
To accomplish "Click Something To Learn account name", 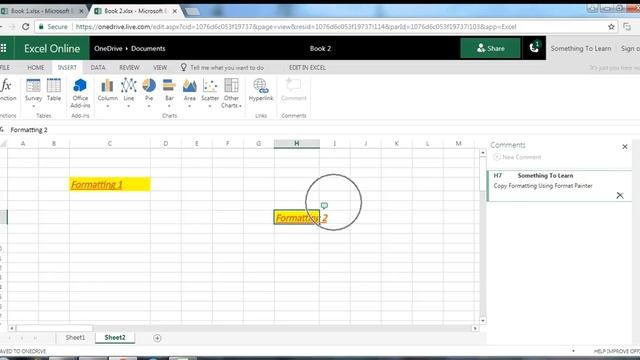I will point(581,48).
